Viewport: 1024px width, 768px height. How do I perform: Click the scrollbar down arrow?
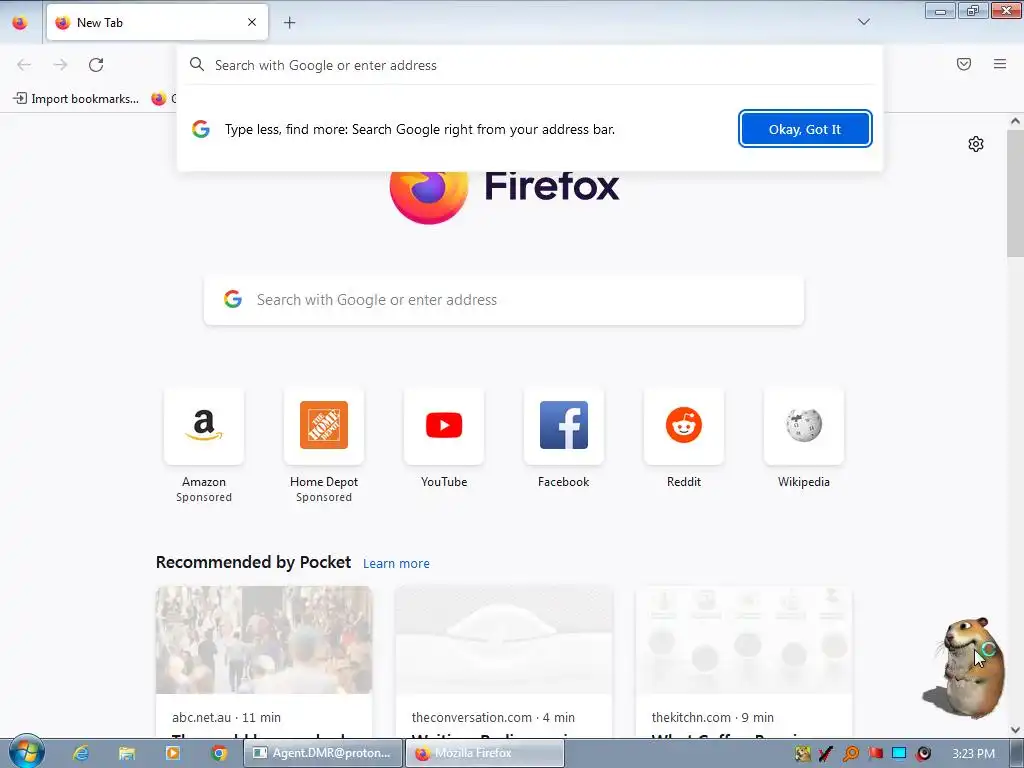(x=1015, y=729)
